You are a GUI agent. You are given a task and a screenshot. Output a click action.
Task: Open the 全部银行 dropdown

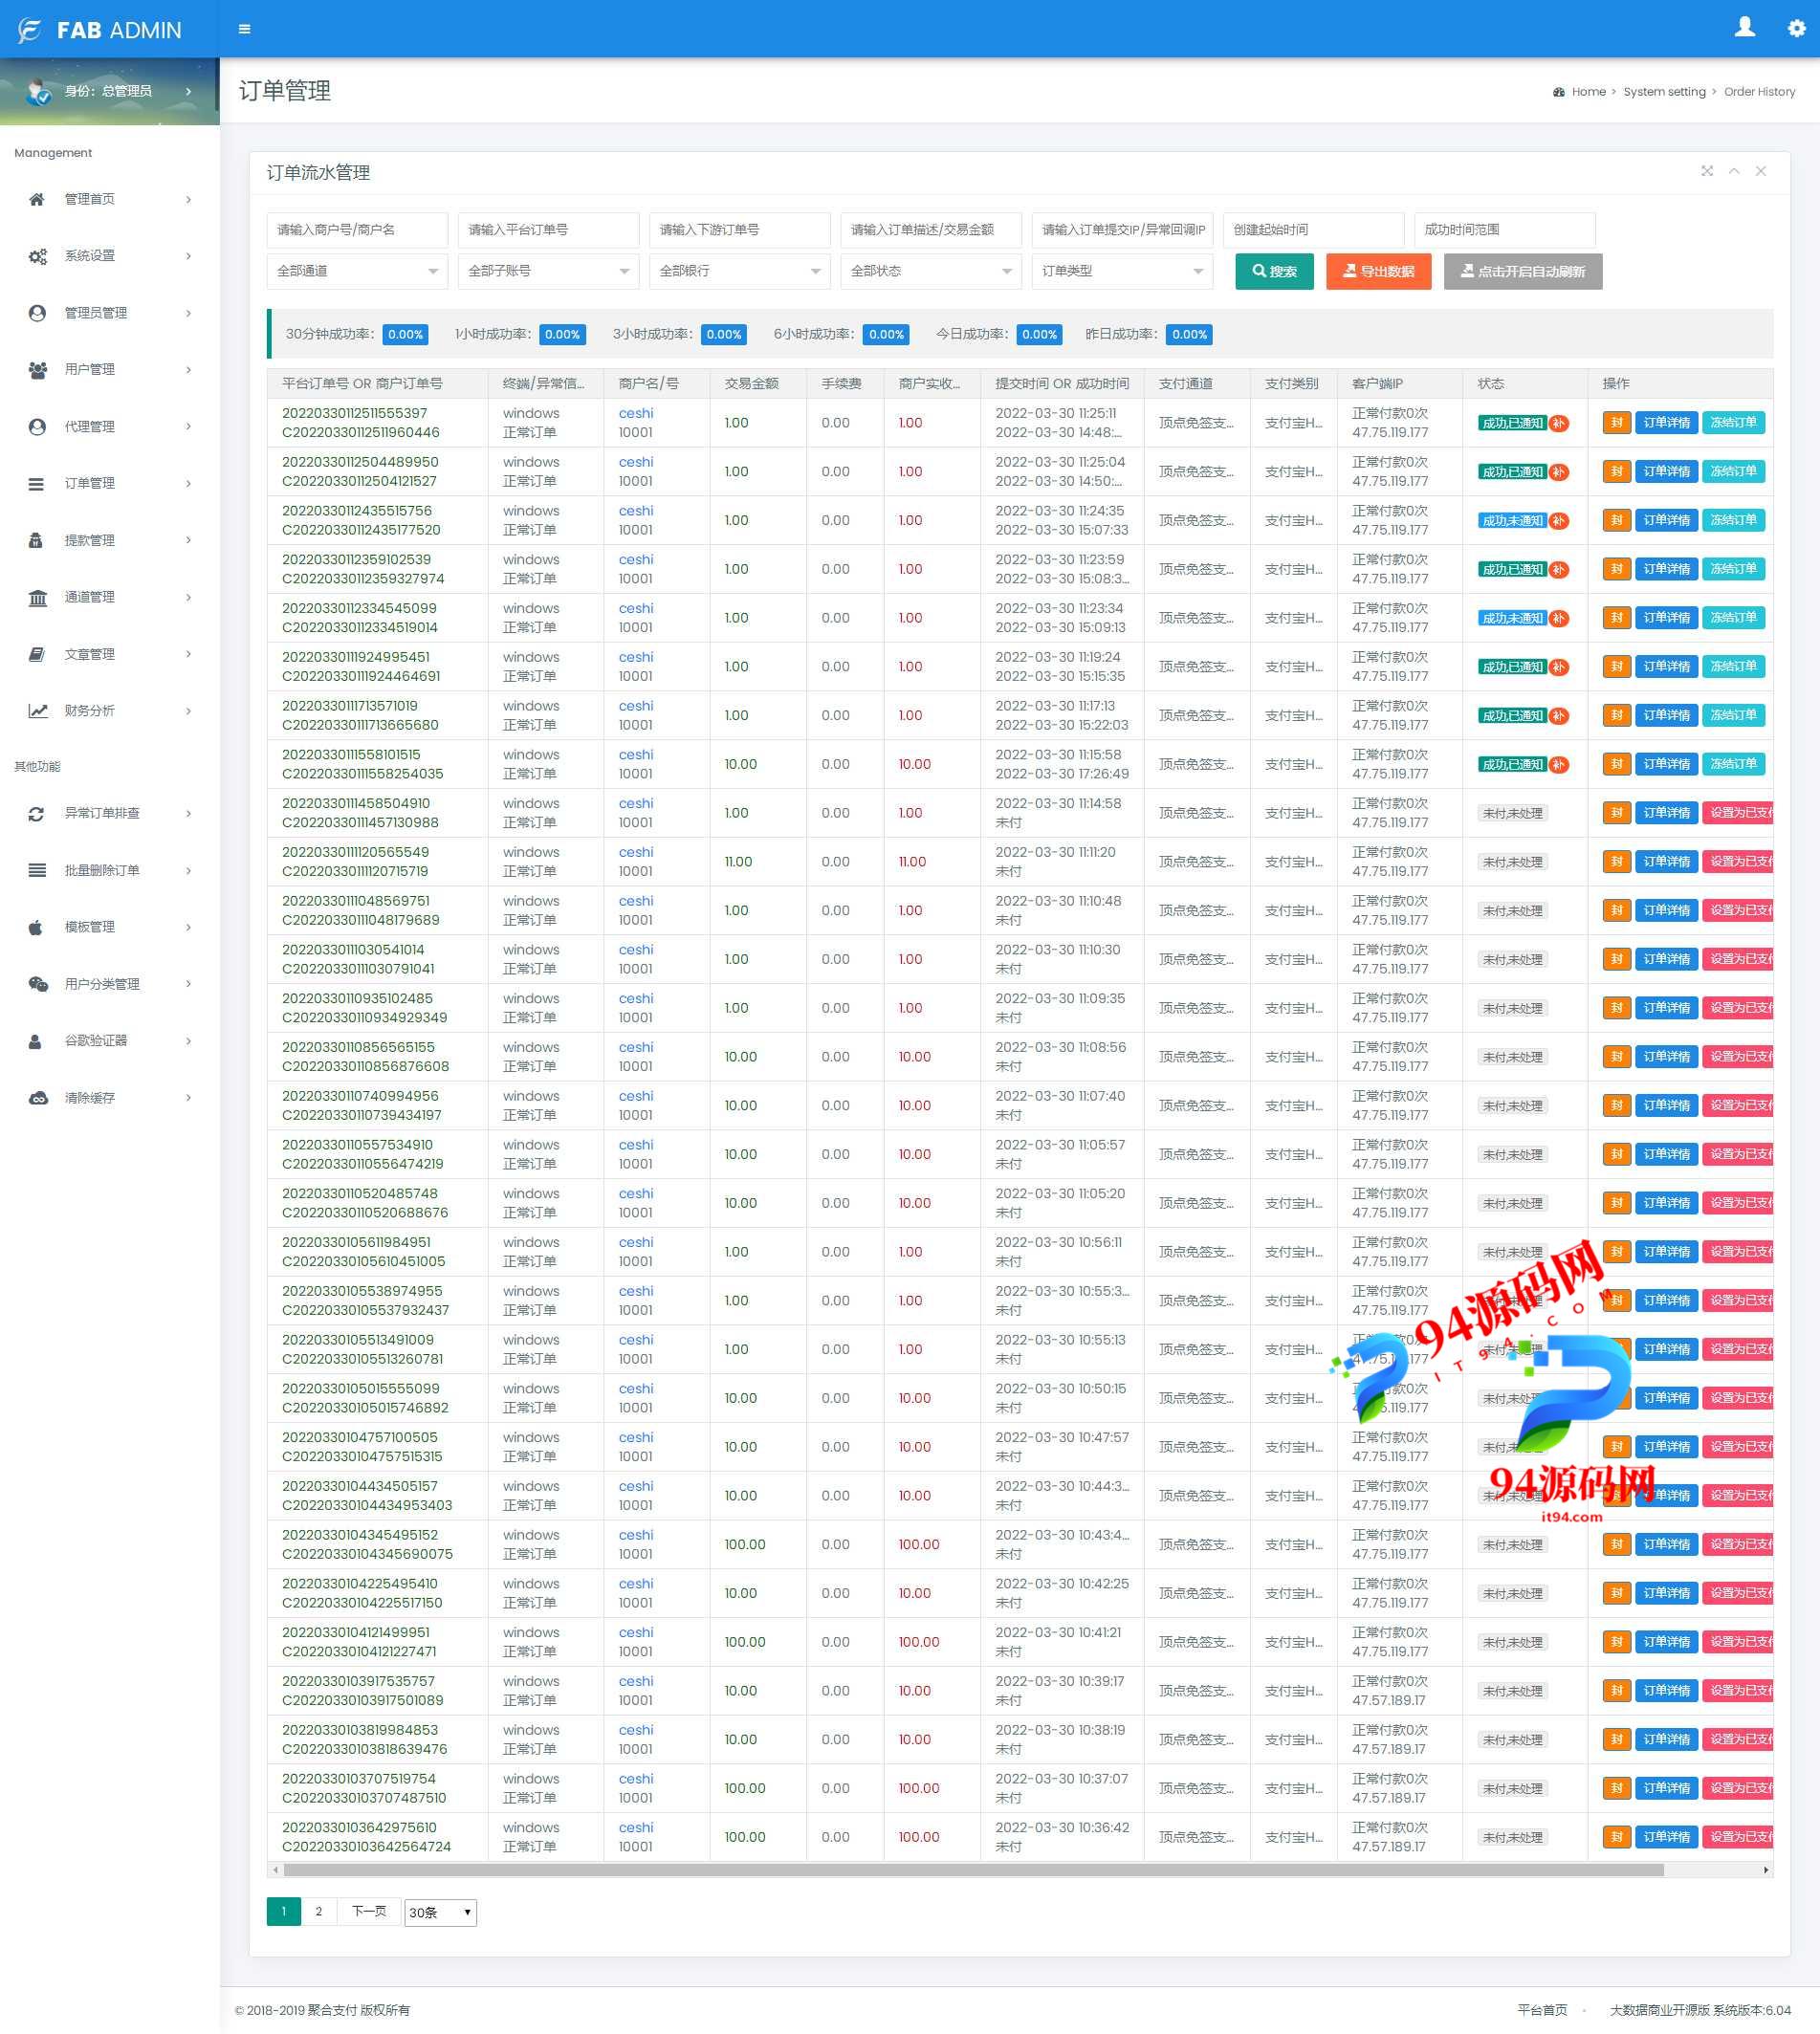click(739, 271)
